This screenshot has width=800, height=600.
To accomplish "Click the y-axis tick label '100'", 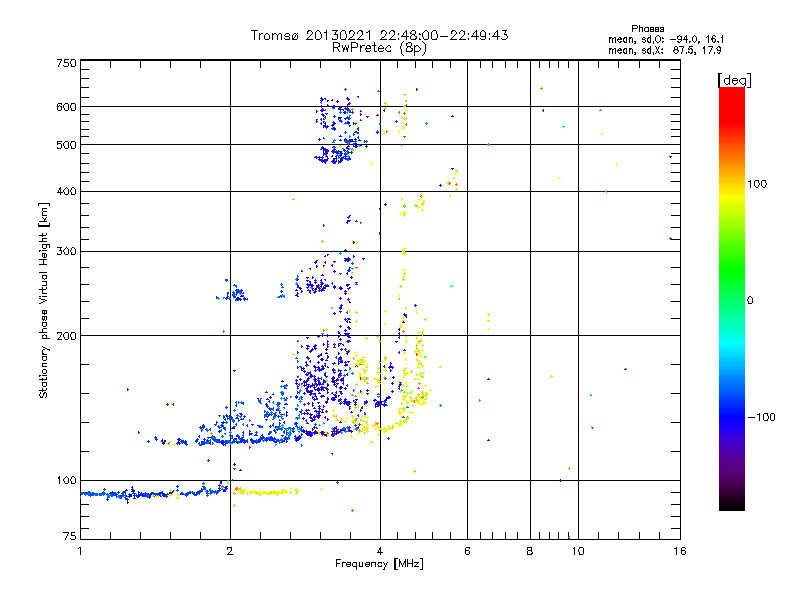I will [x=66, y=481].
